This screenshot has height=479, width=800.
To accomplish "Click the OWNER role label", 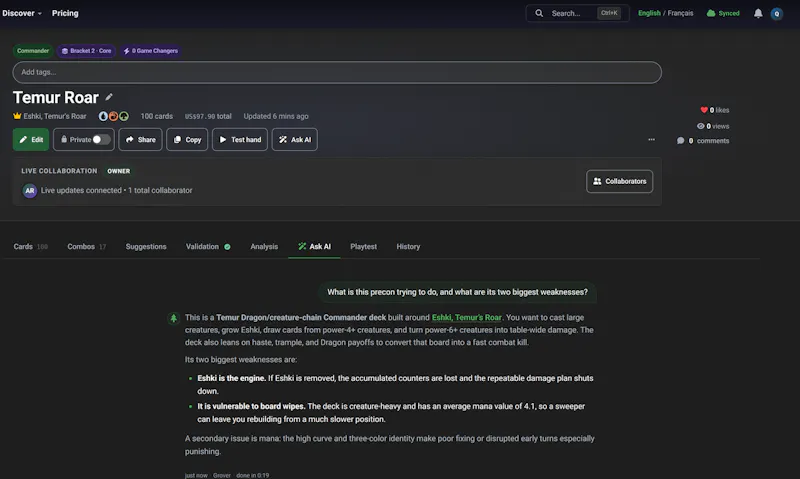I will tap(118, 171).
